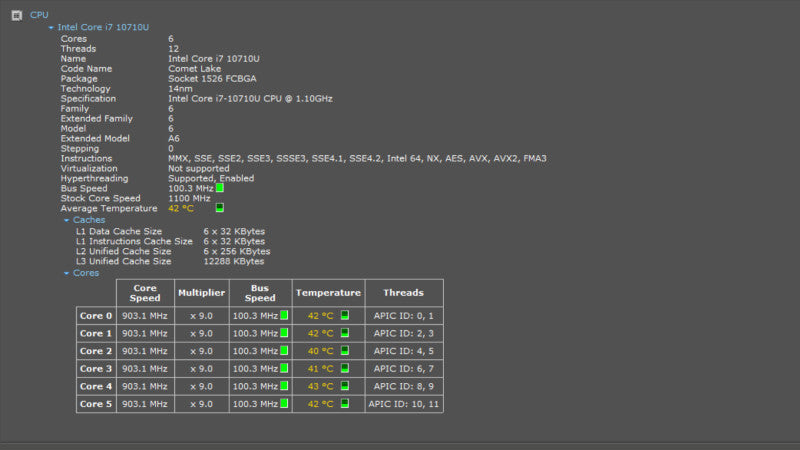Click the 'Not supported' virtualization value
The height and width of the screenshot is (450, 800).
[x=198, y=168]
